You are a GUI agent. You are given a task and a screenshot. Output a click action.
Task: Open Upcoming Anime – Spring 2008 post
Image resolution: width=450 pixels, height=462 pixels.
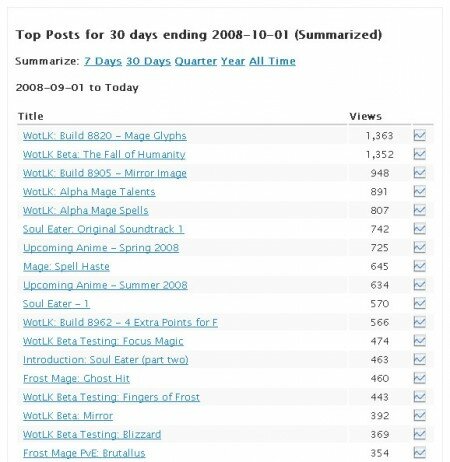point(101,248)
